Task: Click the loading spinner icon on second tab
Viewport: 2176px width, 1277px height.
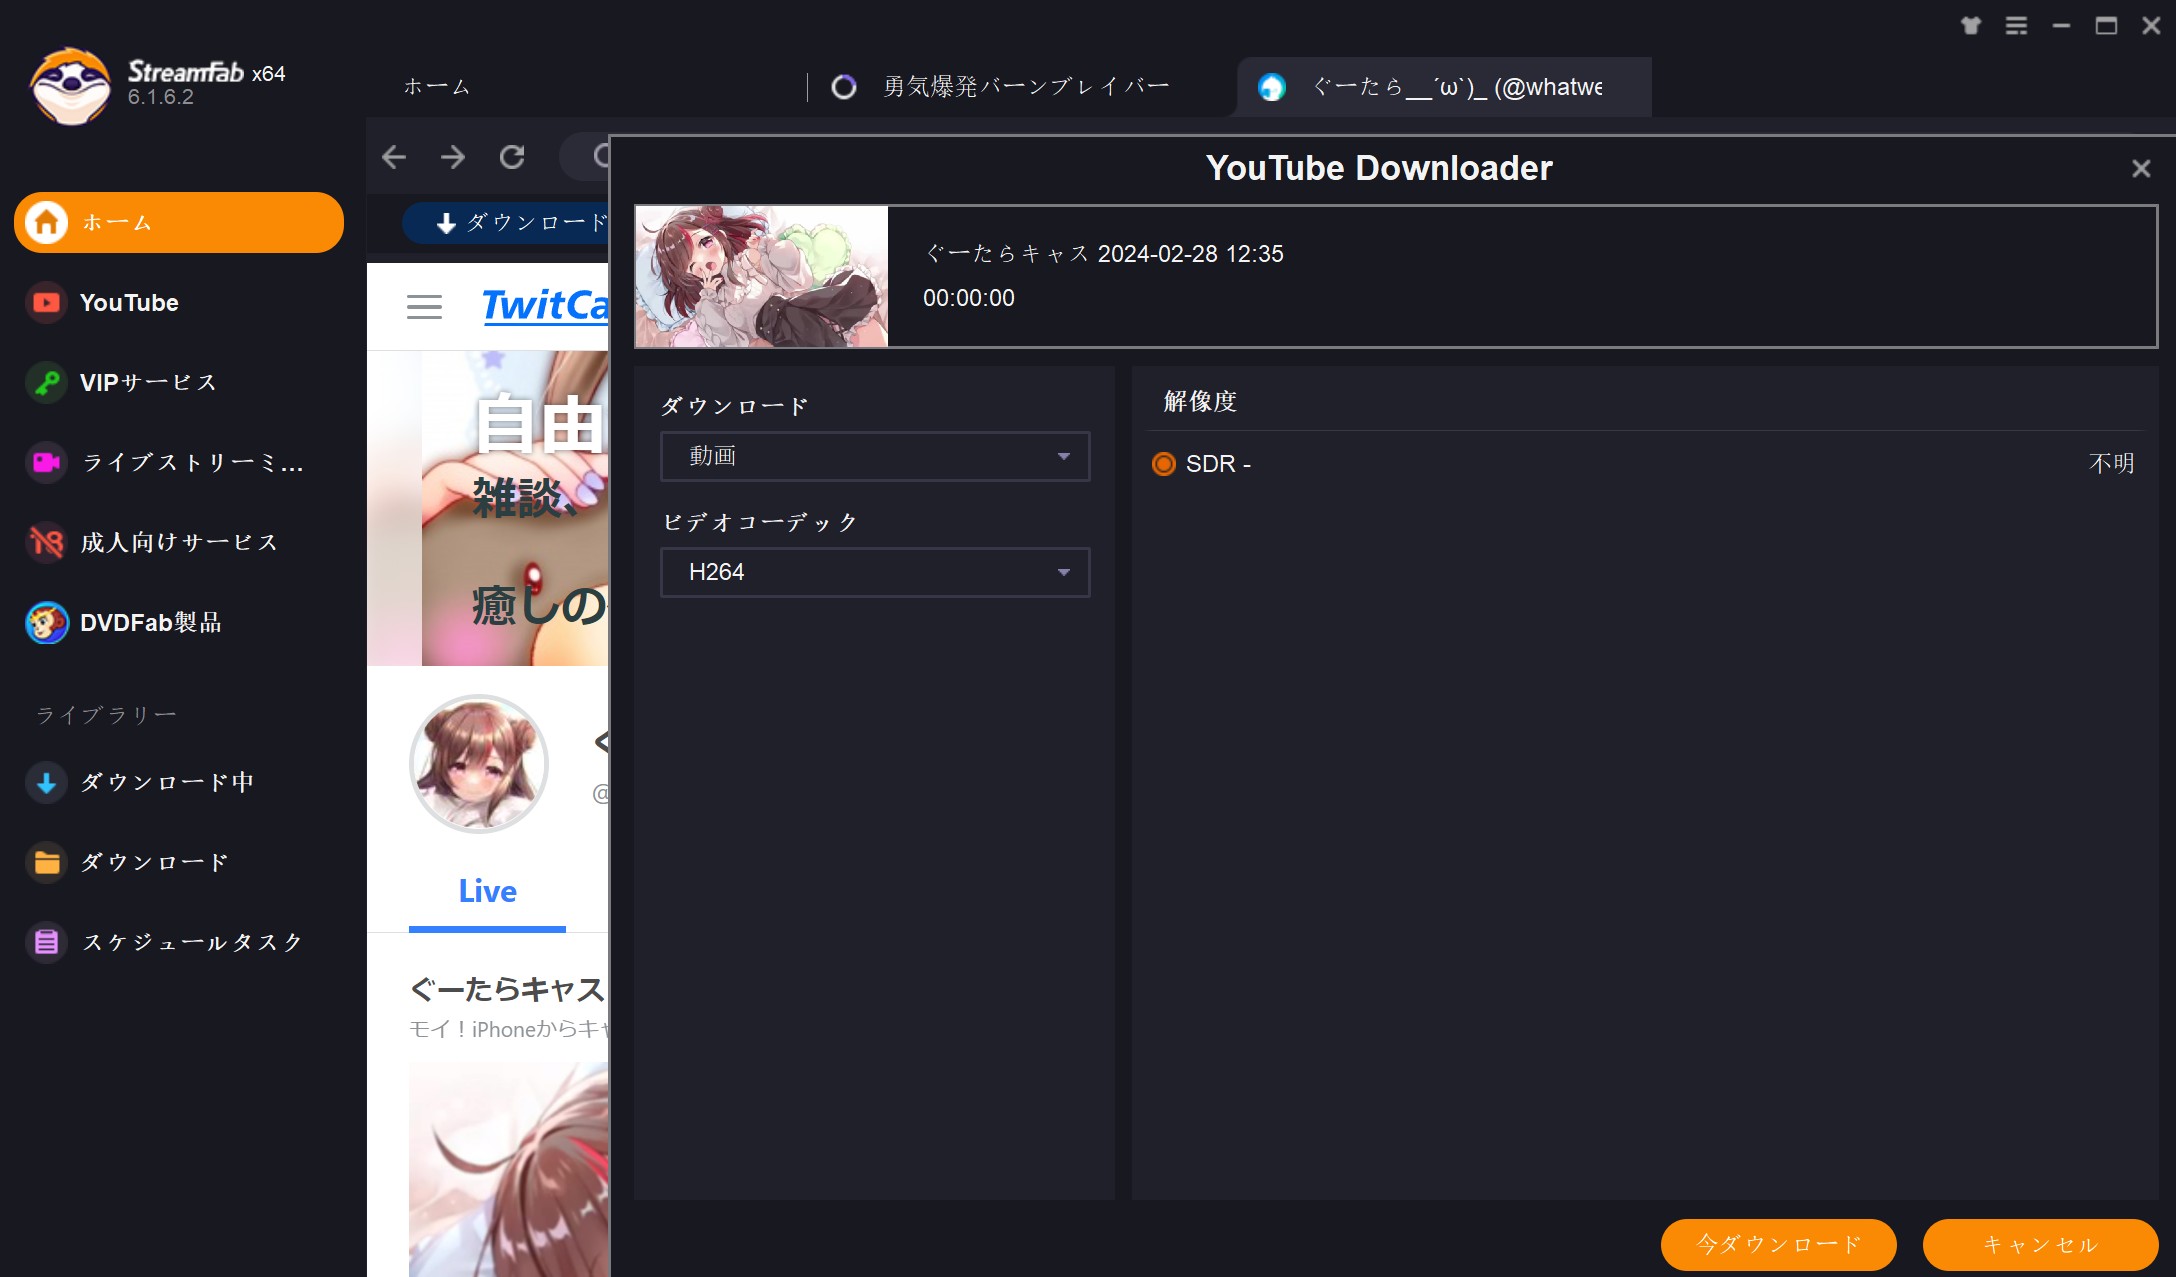Action: tap(843, 87)
